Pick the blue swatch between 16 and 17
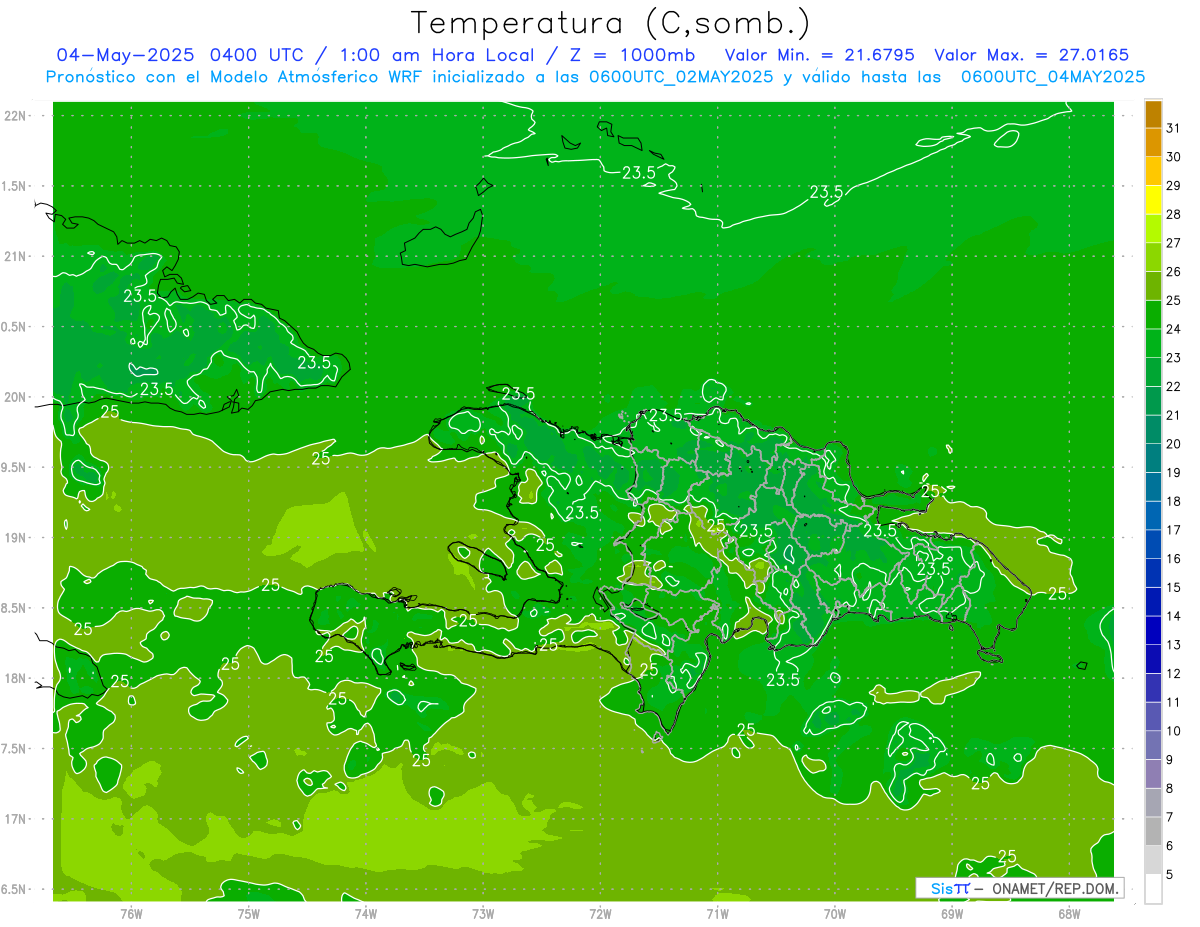This screenshot has width=1200, height=927. [x=1153, y=544]
